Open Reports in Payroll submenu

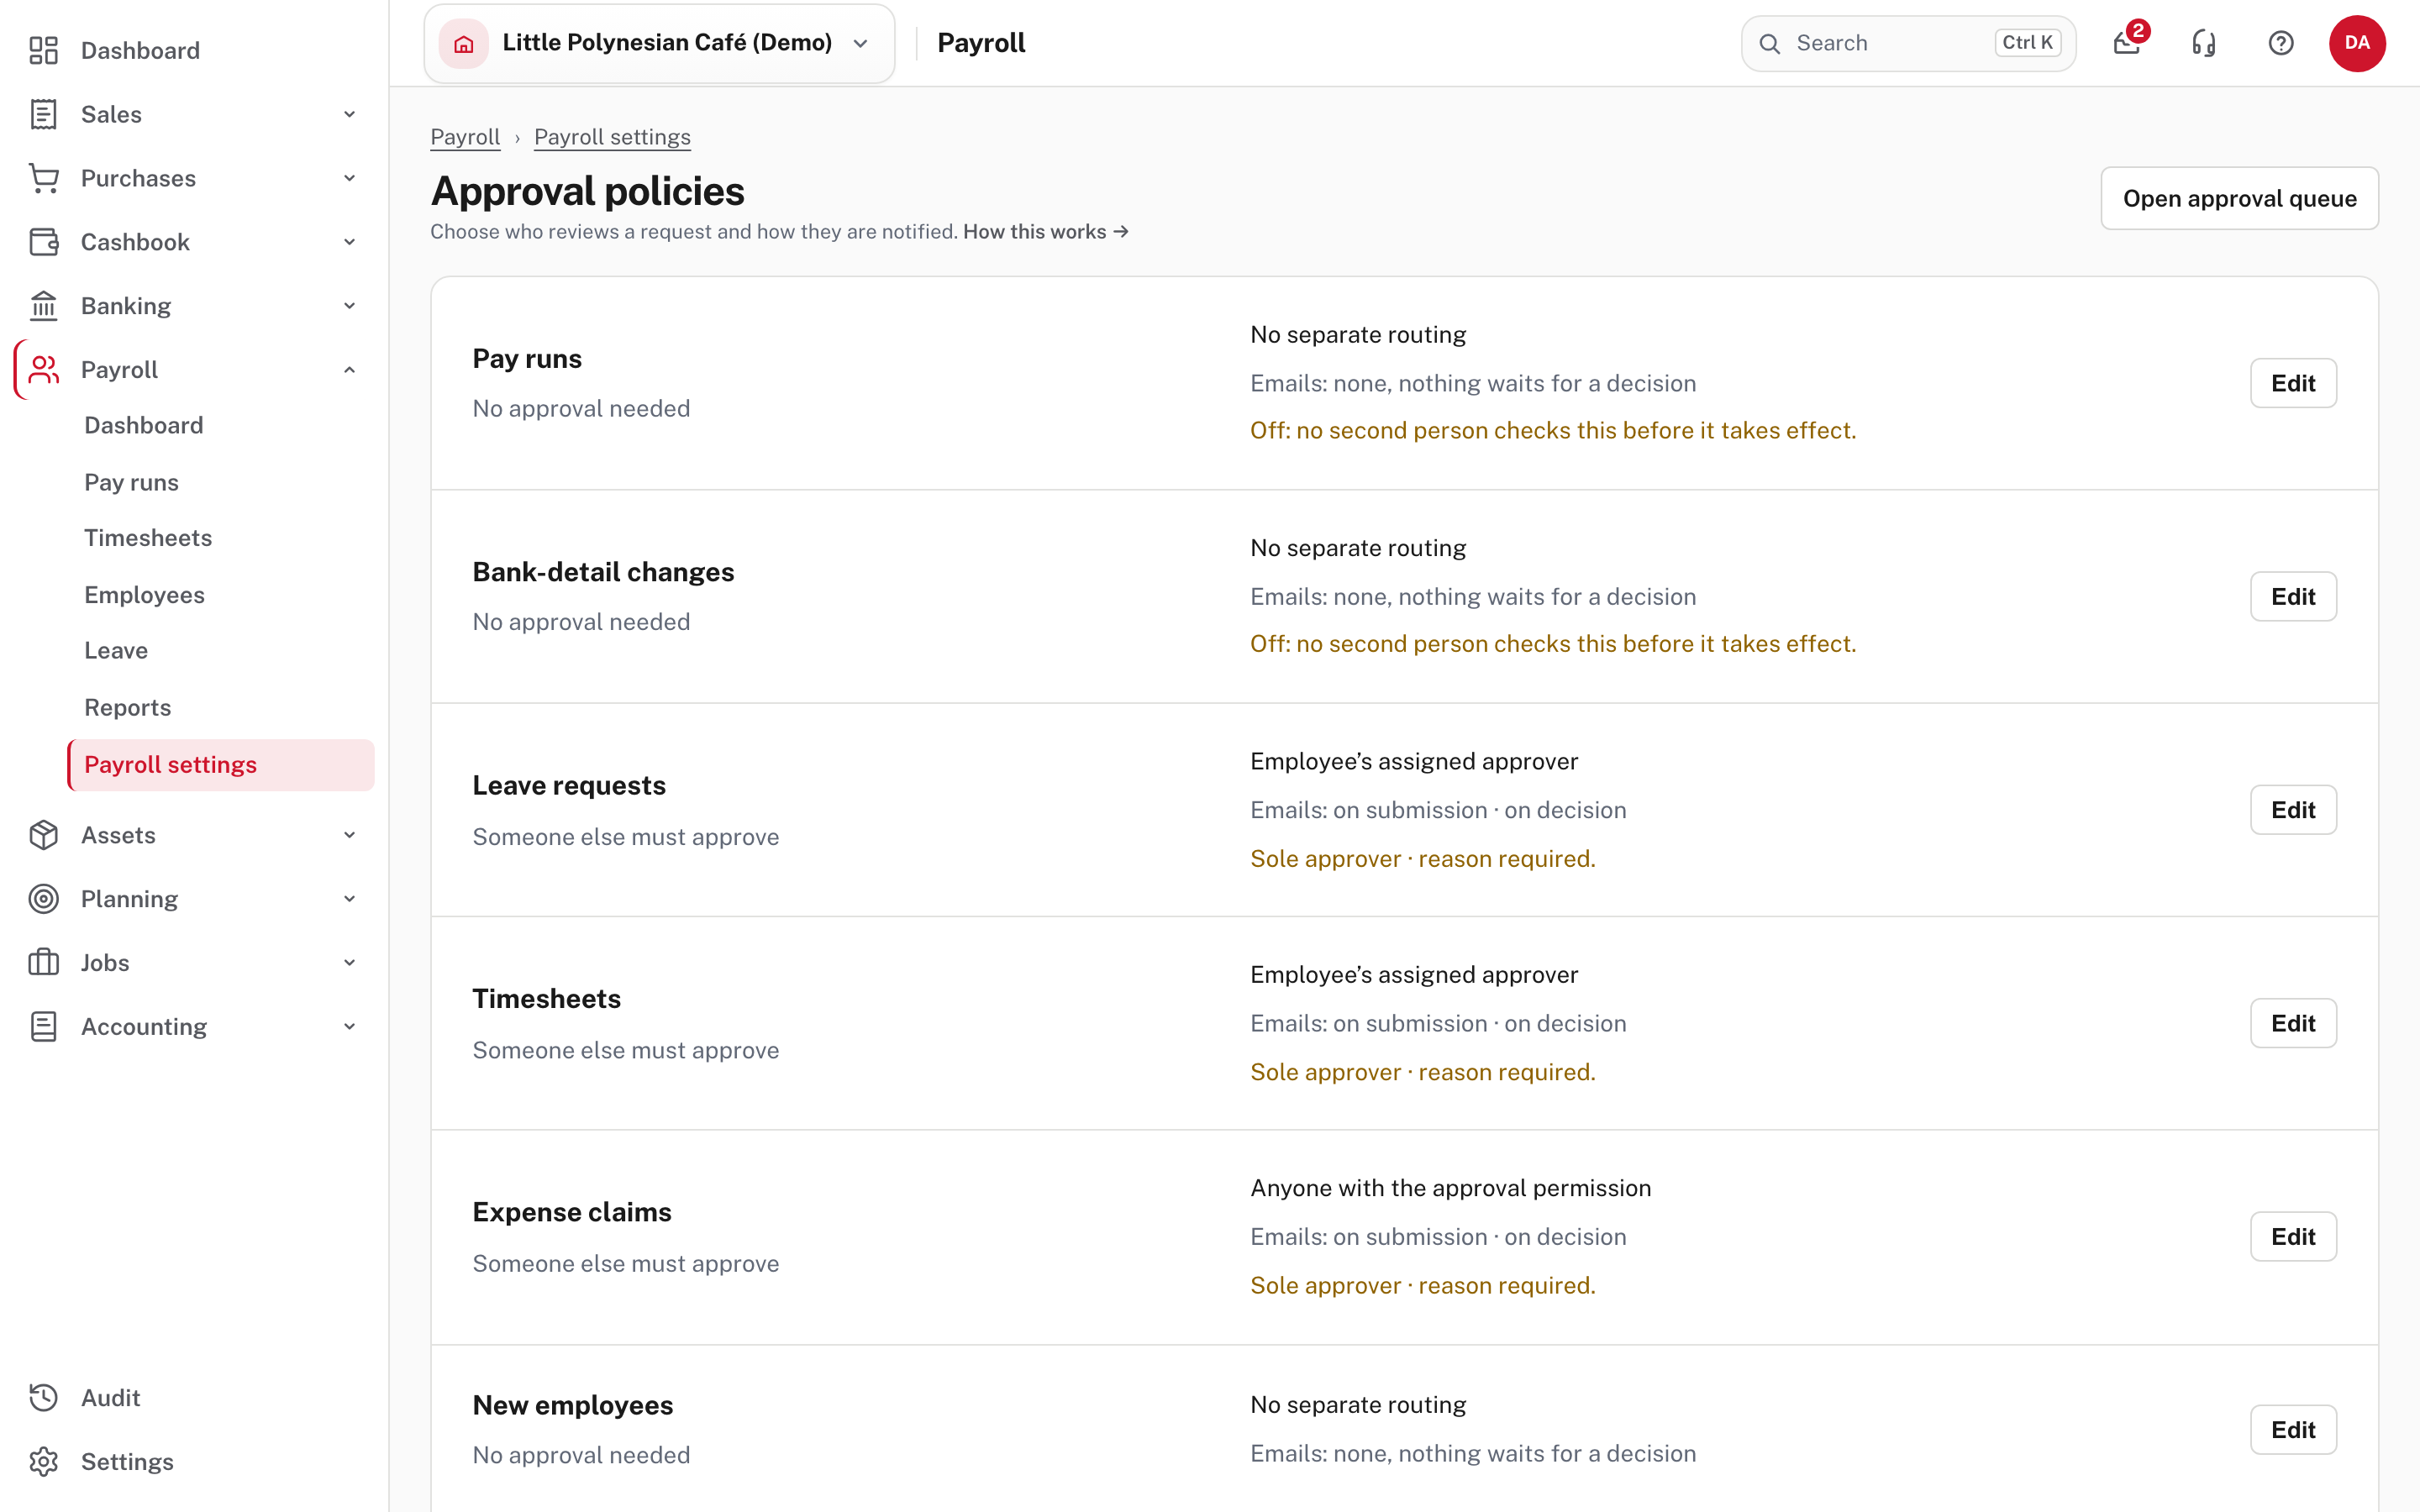click(x=220, y=708)
